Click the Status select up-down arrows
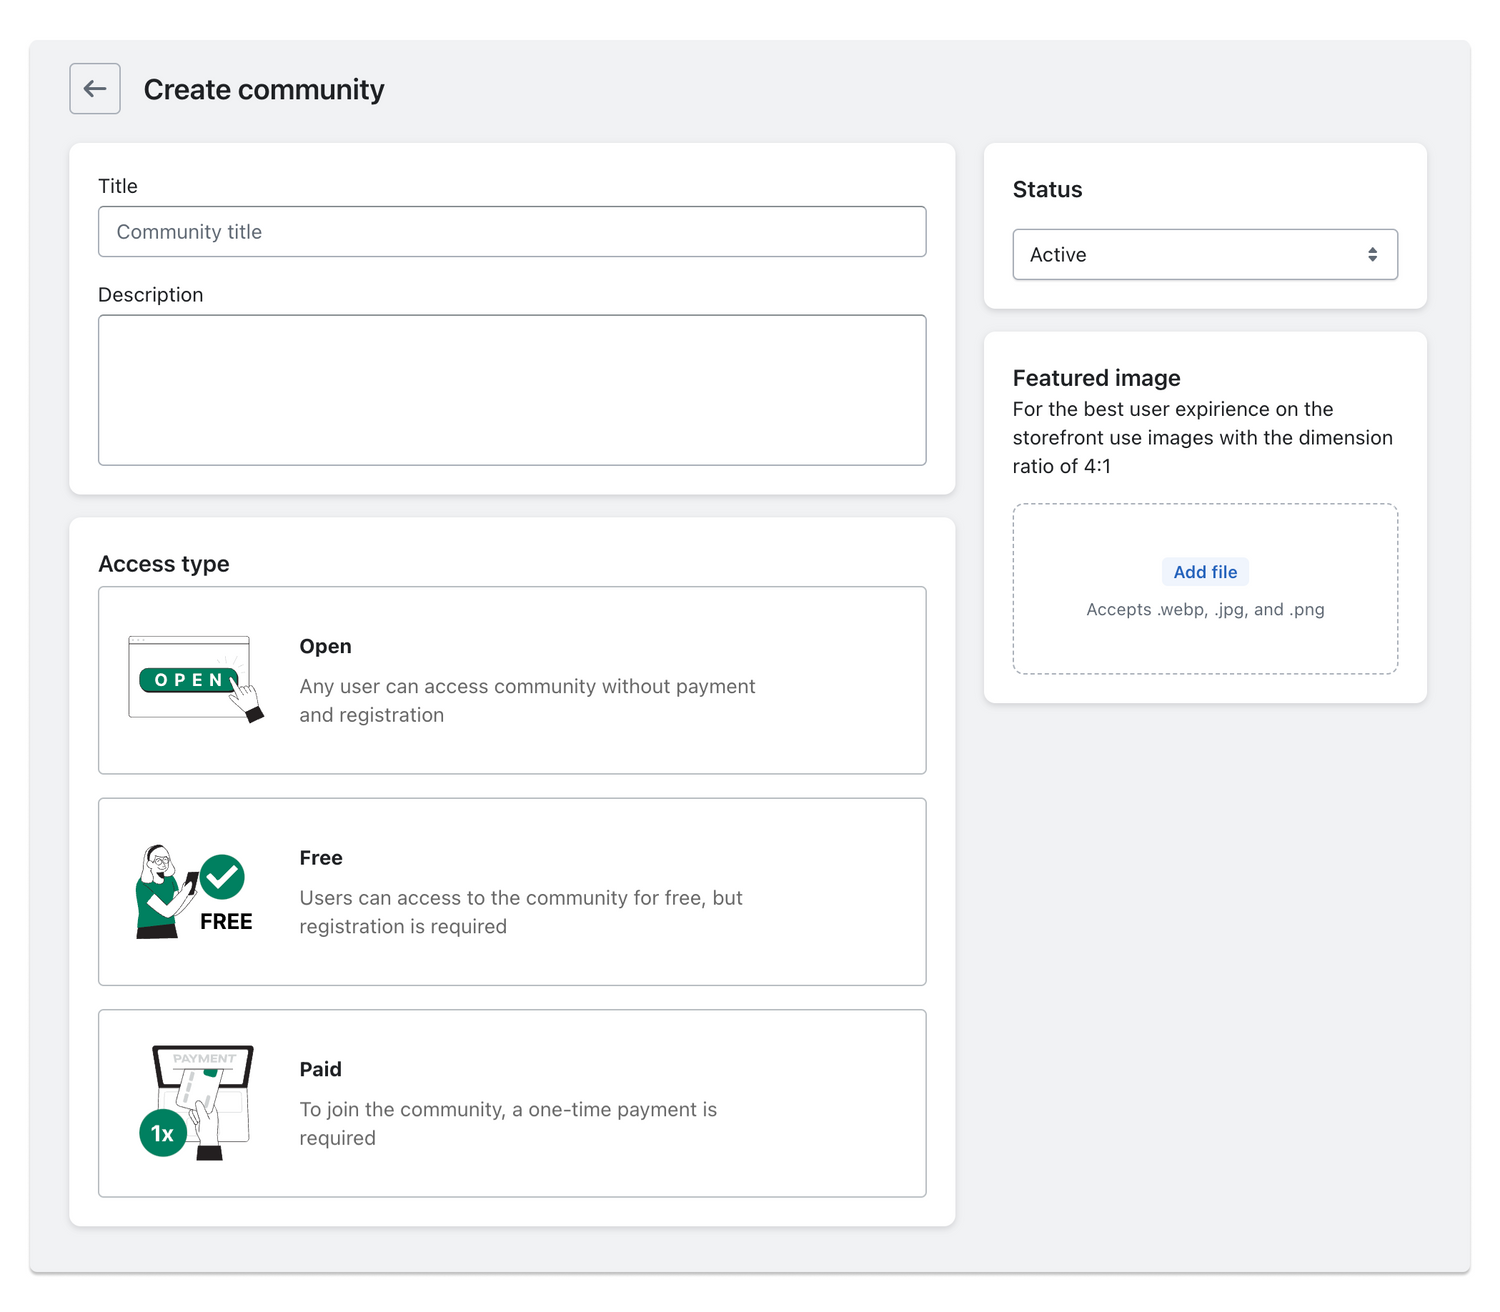This screenshot has height=1312, width=1500. pos(1372,255)
